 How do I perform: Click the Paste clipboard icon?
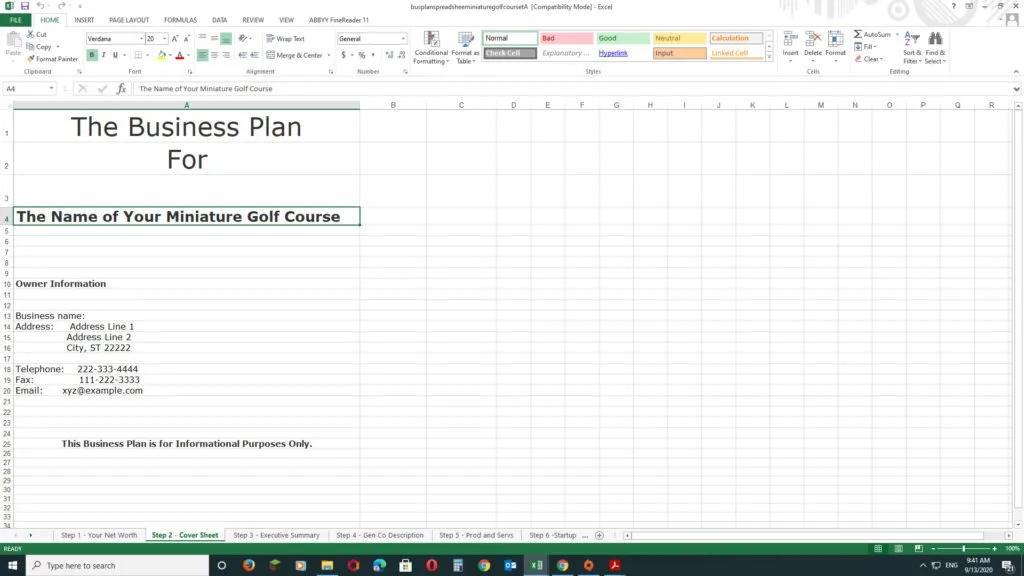pos(13,41)
